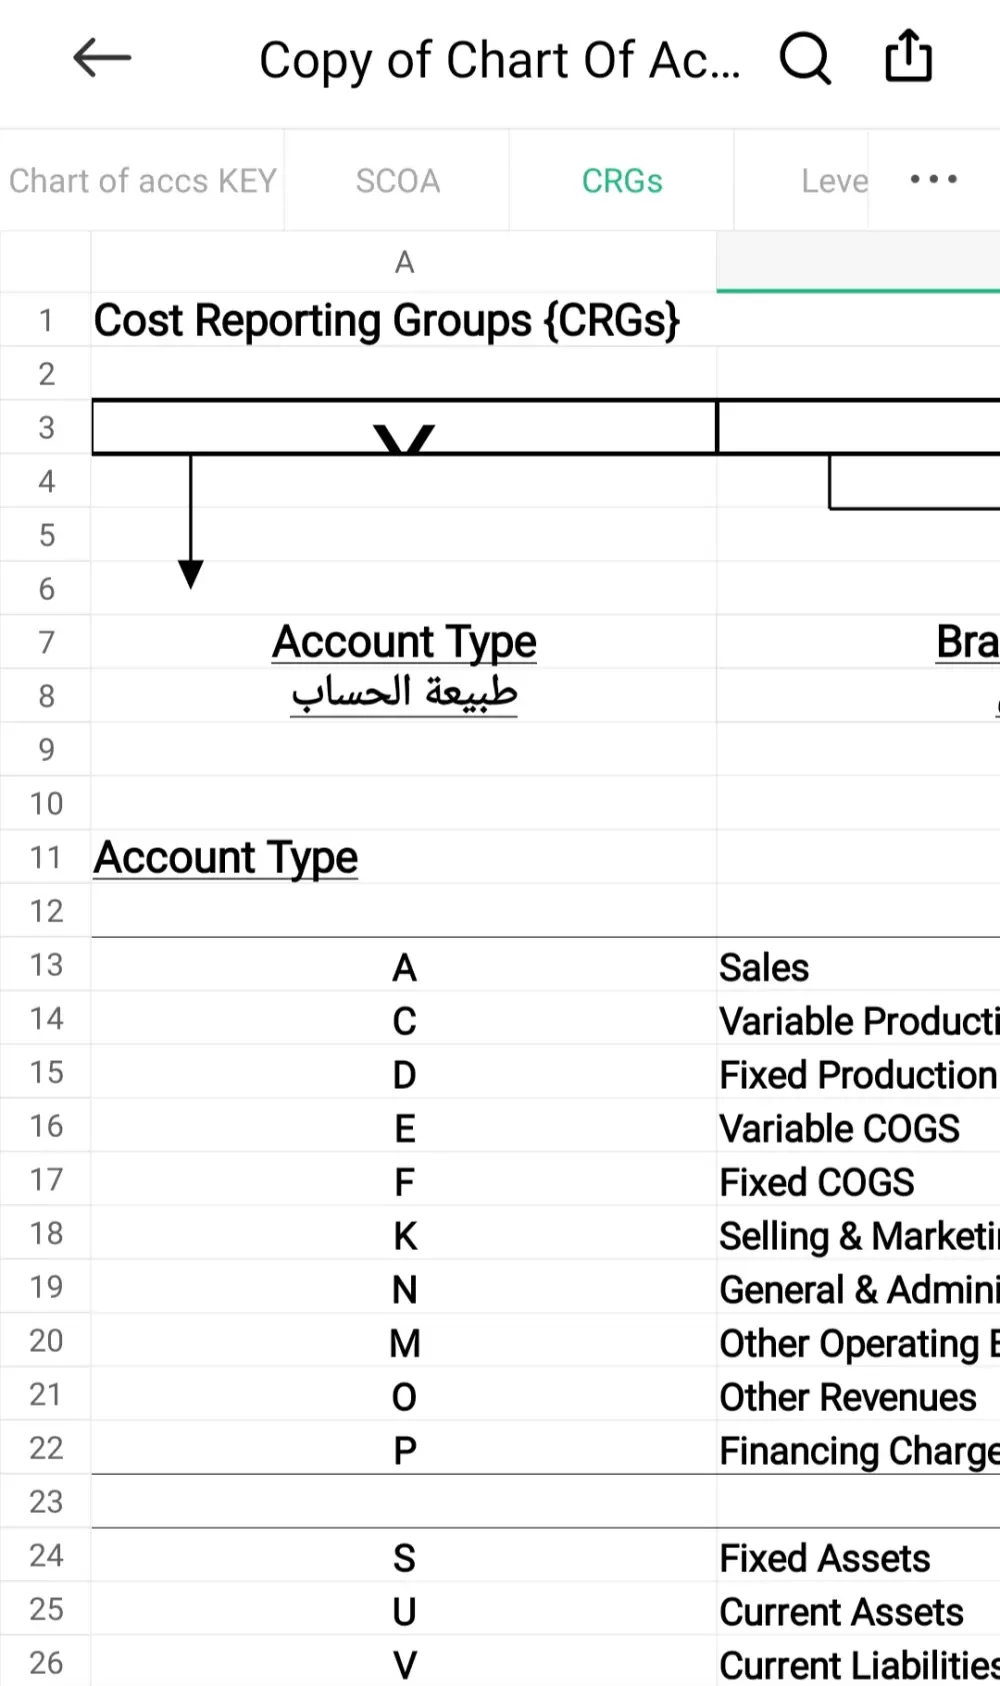The width and height of the screenshot is (1000, 1686).
Task: Click the Arabic account type label cell
Action: coord(404,694)
